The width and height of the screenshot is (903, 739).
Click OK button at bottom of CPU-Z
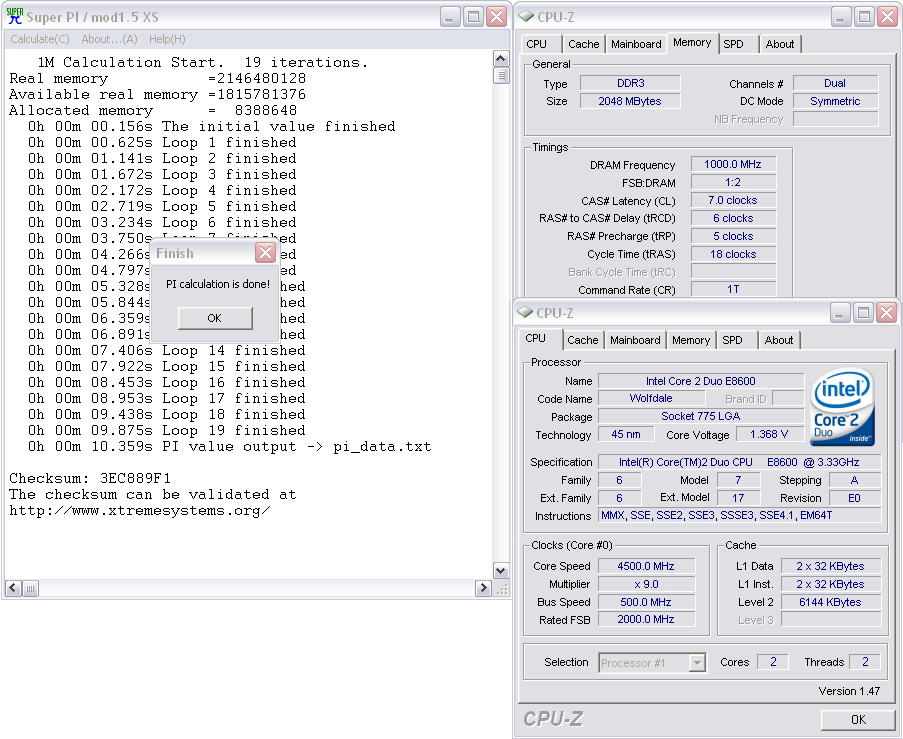[857, 719]
